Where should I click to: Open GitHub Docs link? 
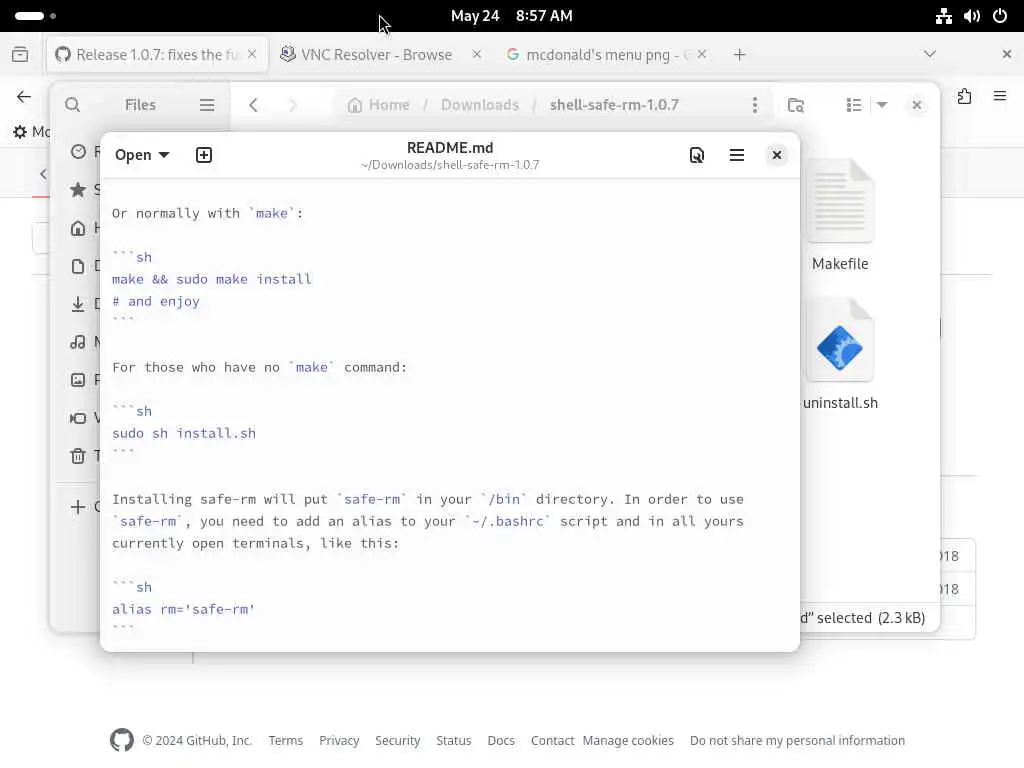click(x=501, y=741)
